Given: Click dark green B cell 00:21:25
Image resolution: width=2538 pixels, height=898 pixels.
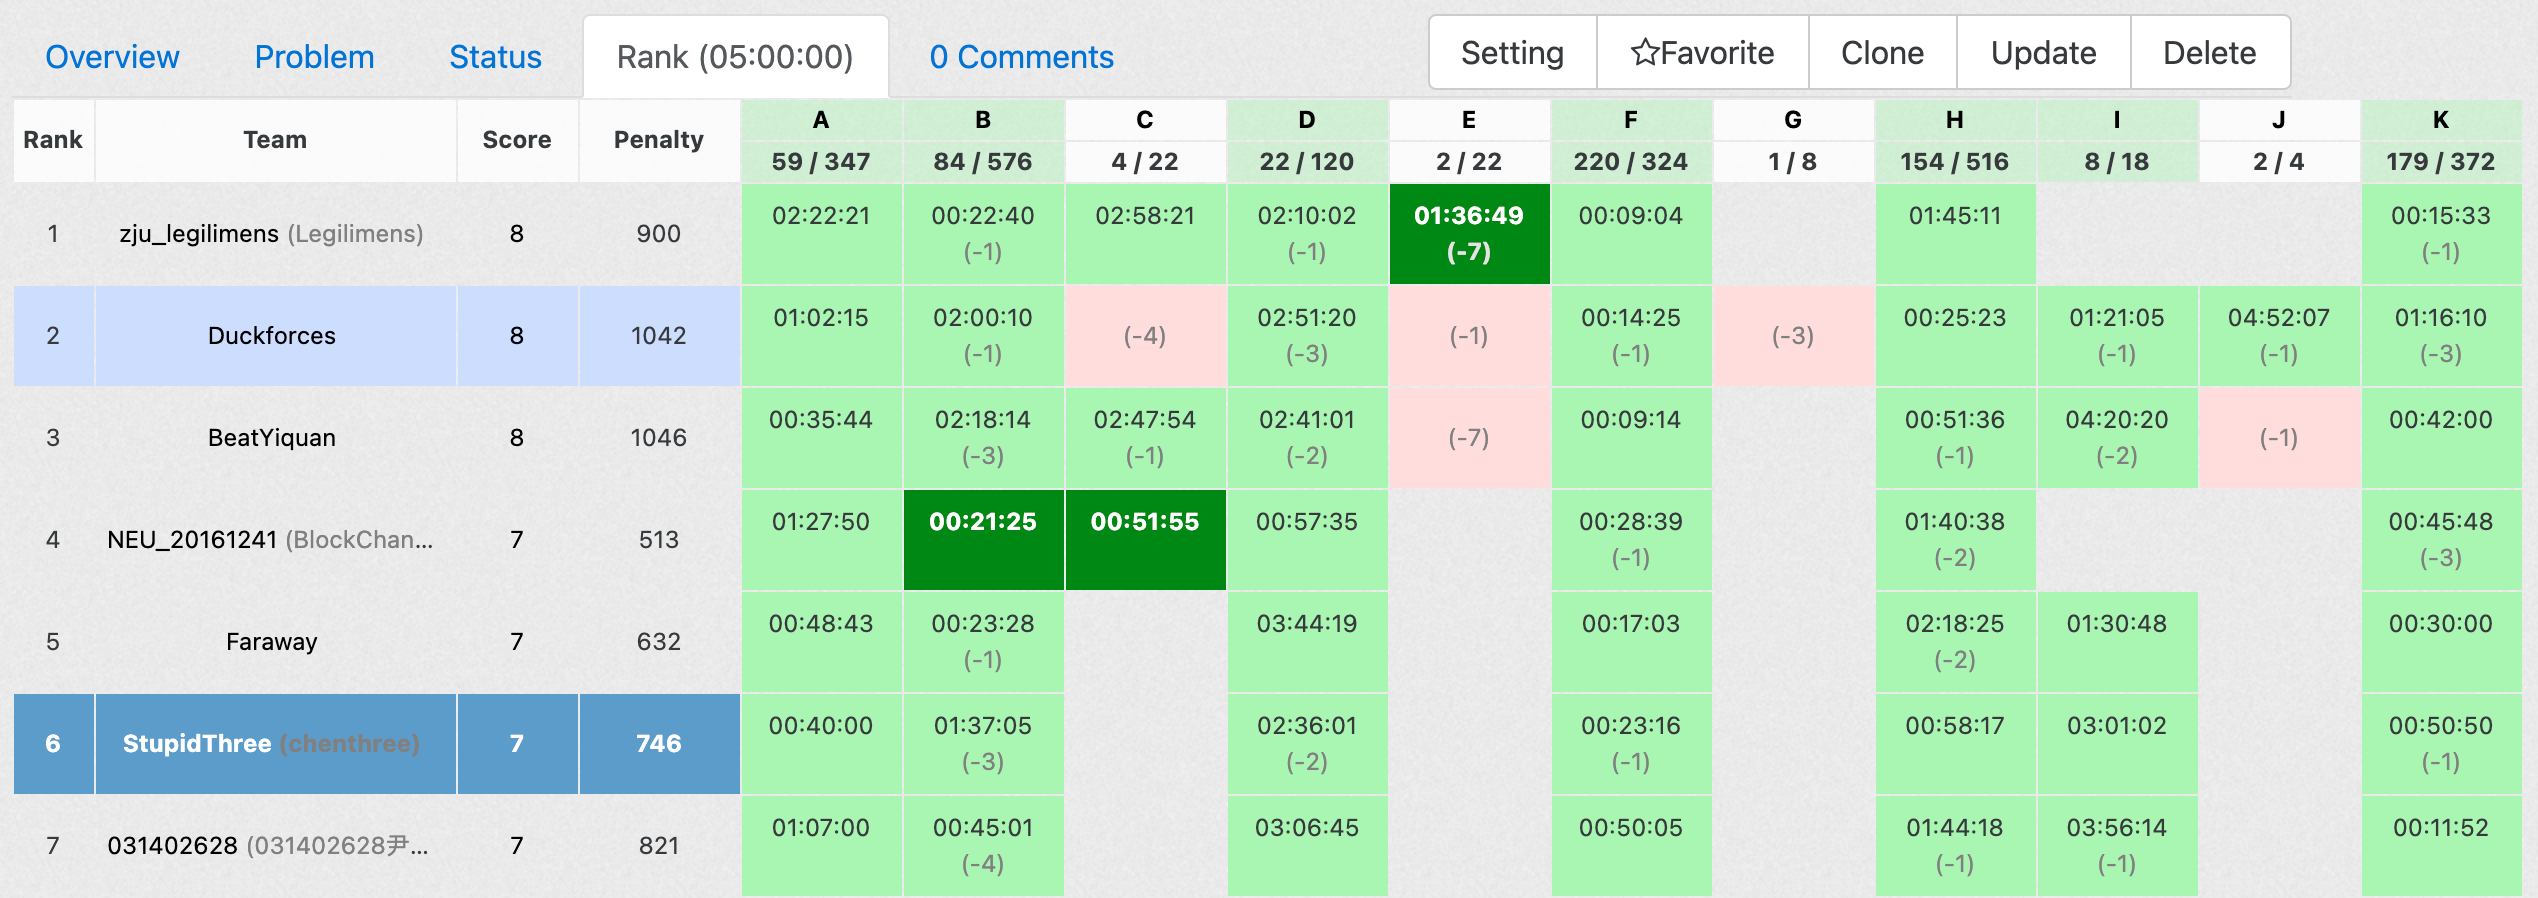Looking at the screenshot, I should pos(983,539).
